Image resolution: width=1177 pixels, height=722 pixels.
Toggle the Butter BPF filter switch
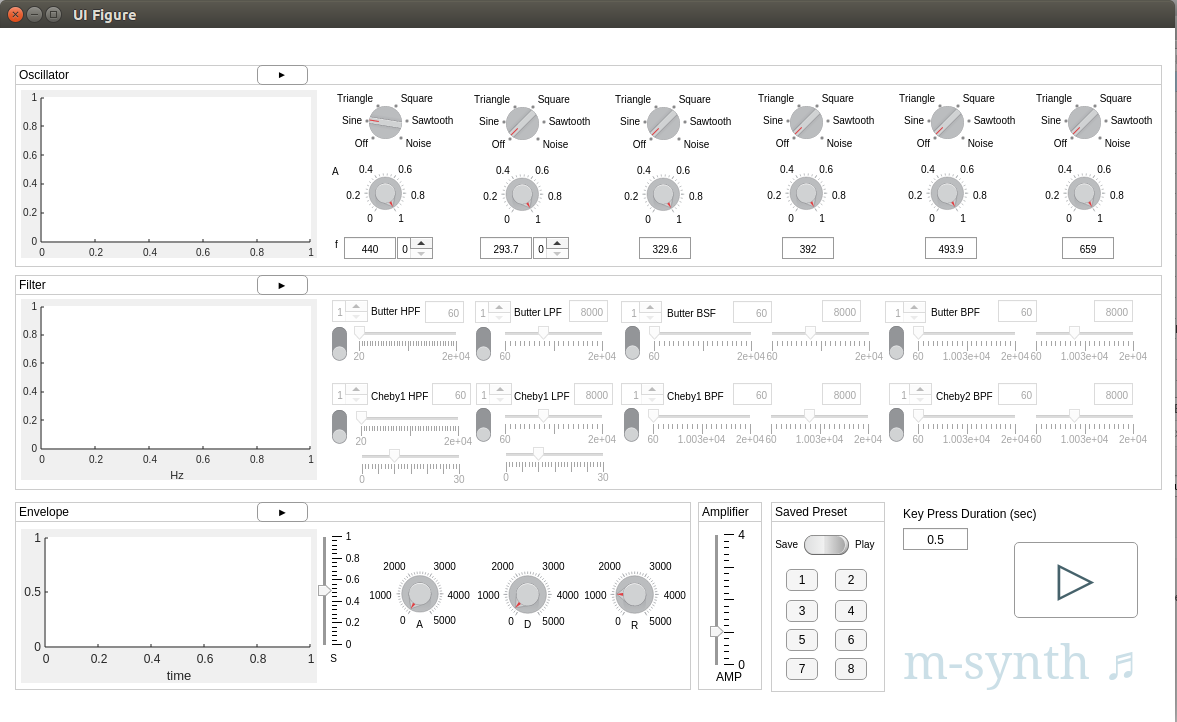click(896, 343)
